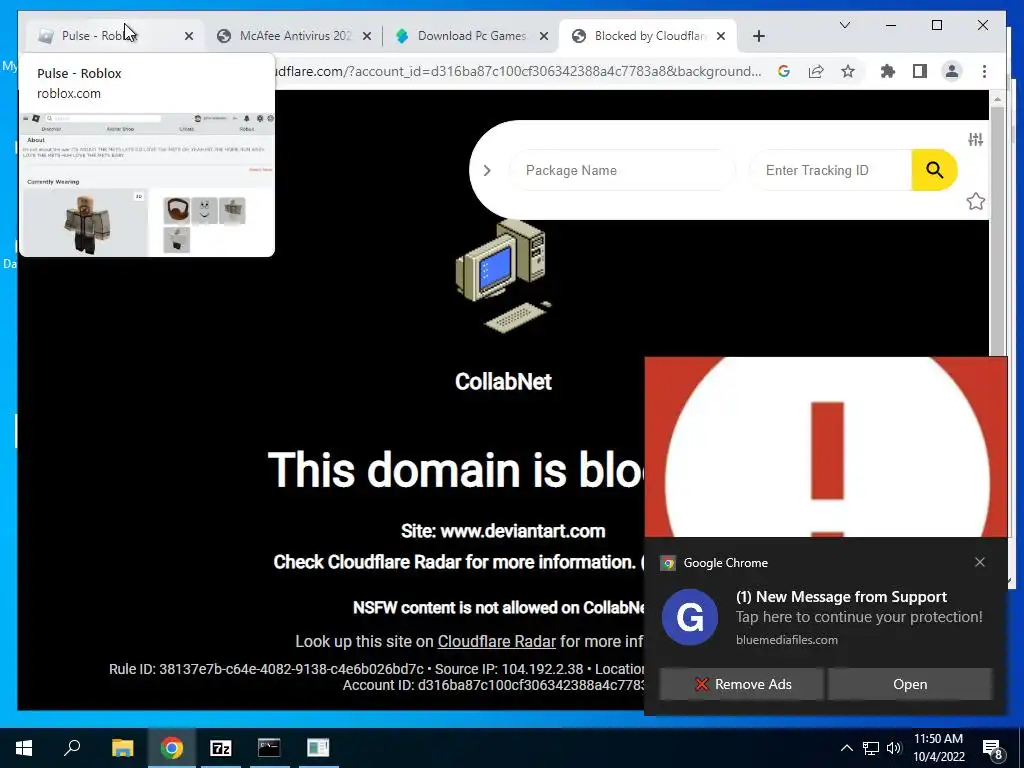Screen dimensions: 1024x768
Task: Share this page from address bar
Action: (x=816, y=72)
